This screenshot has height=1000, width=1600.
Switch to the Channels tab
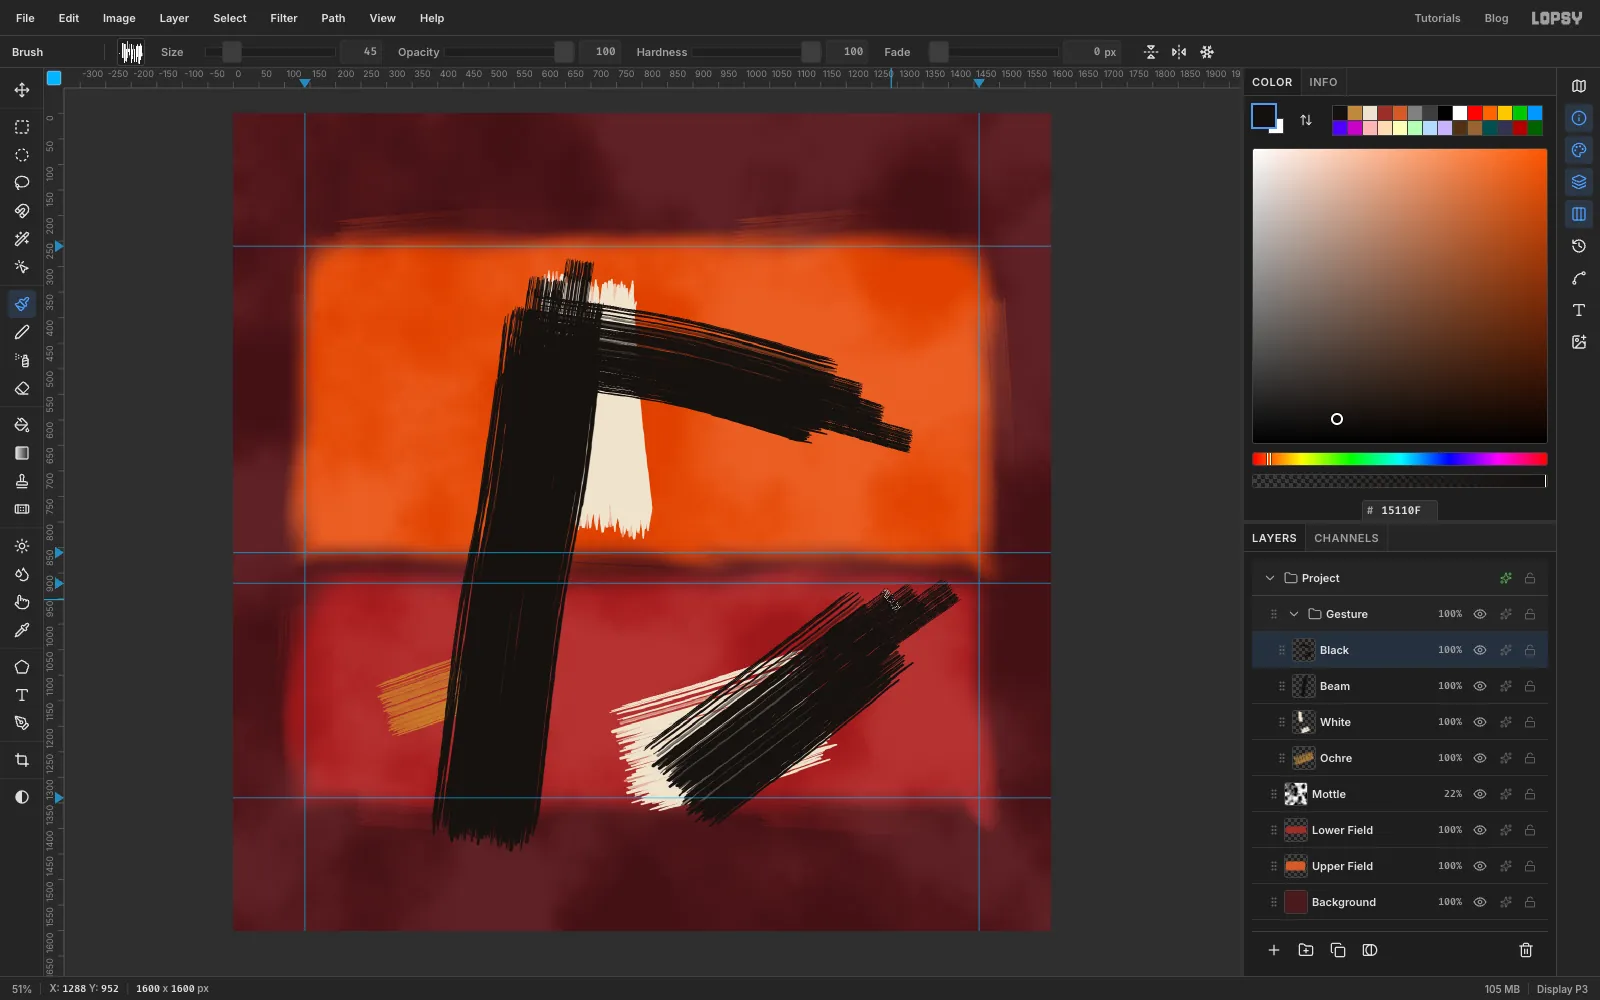point(1346,538)
